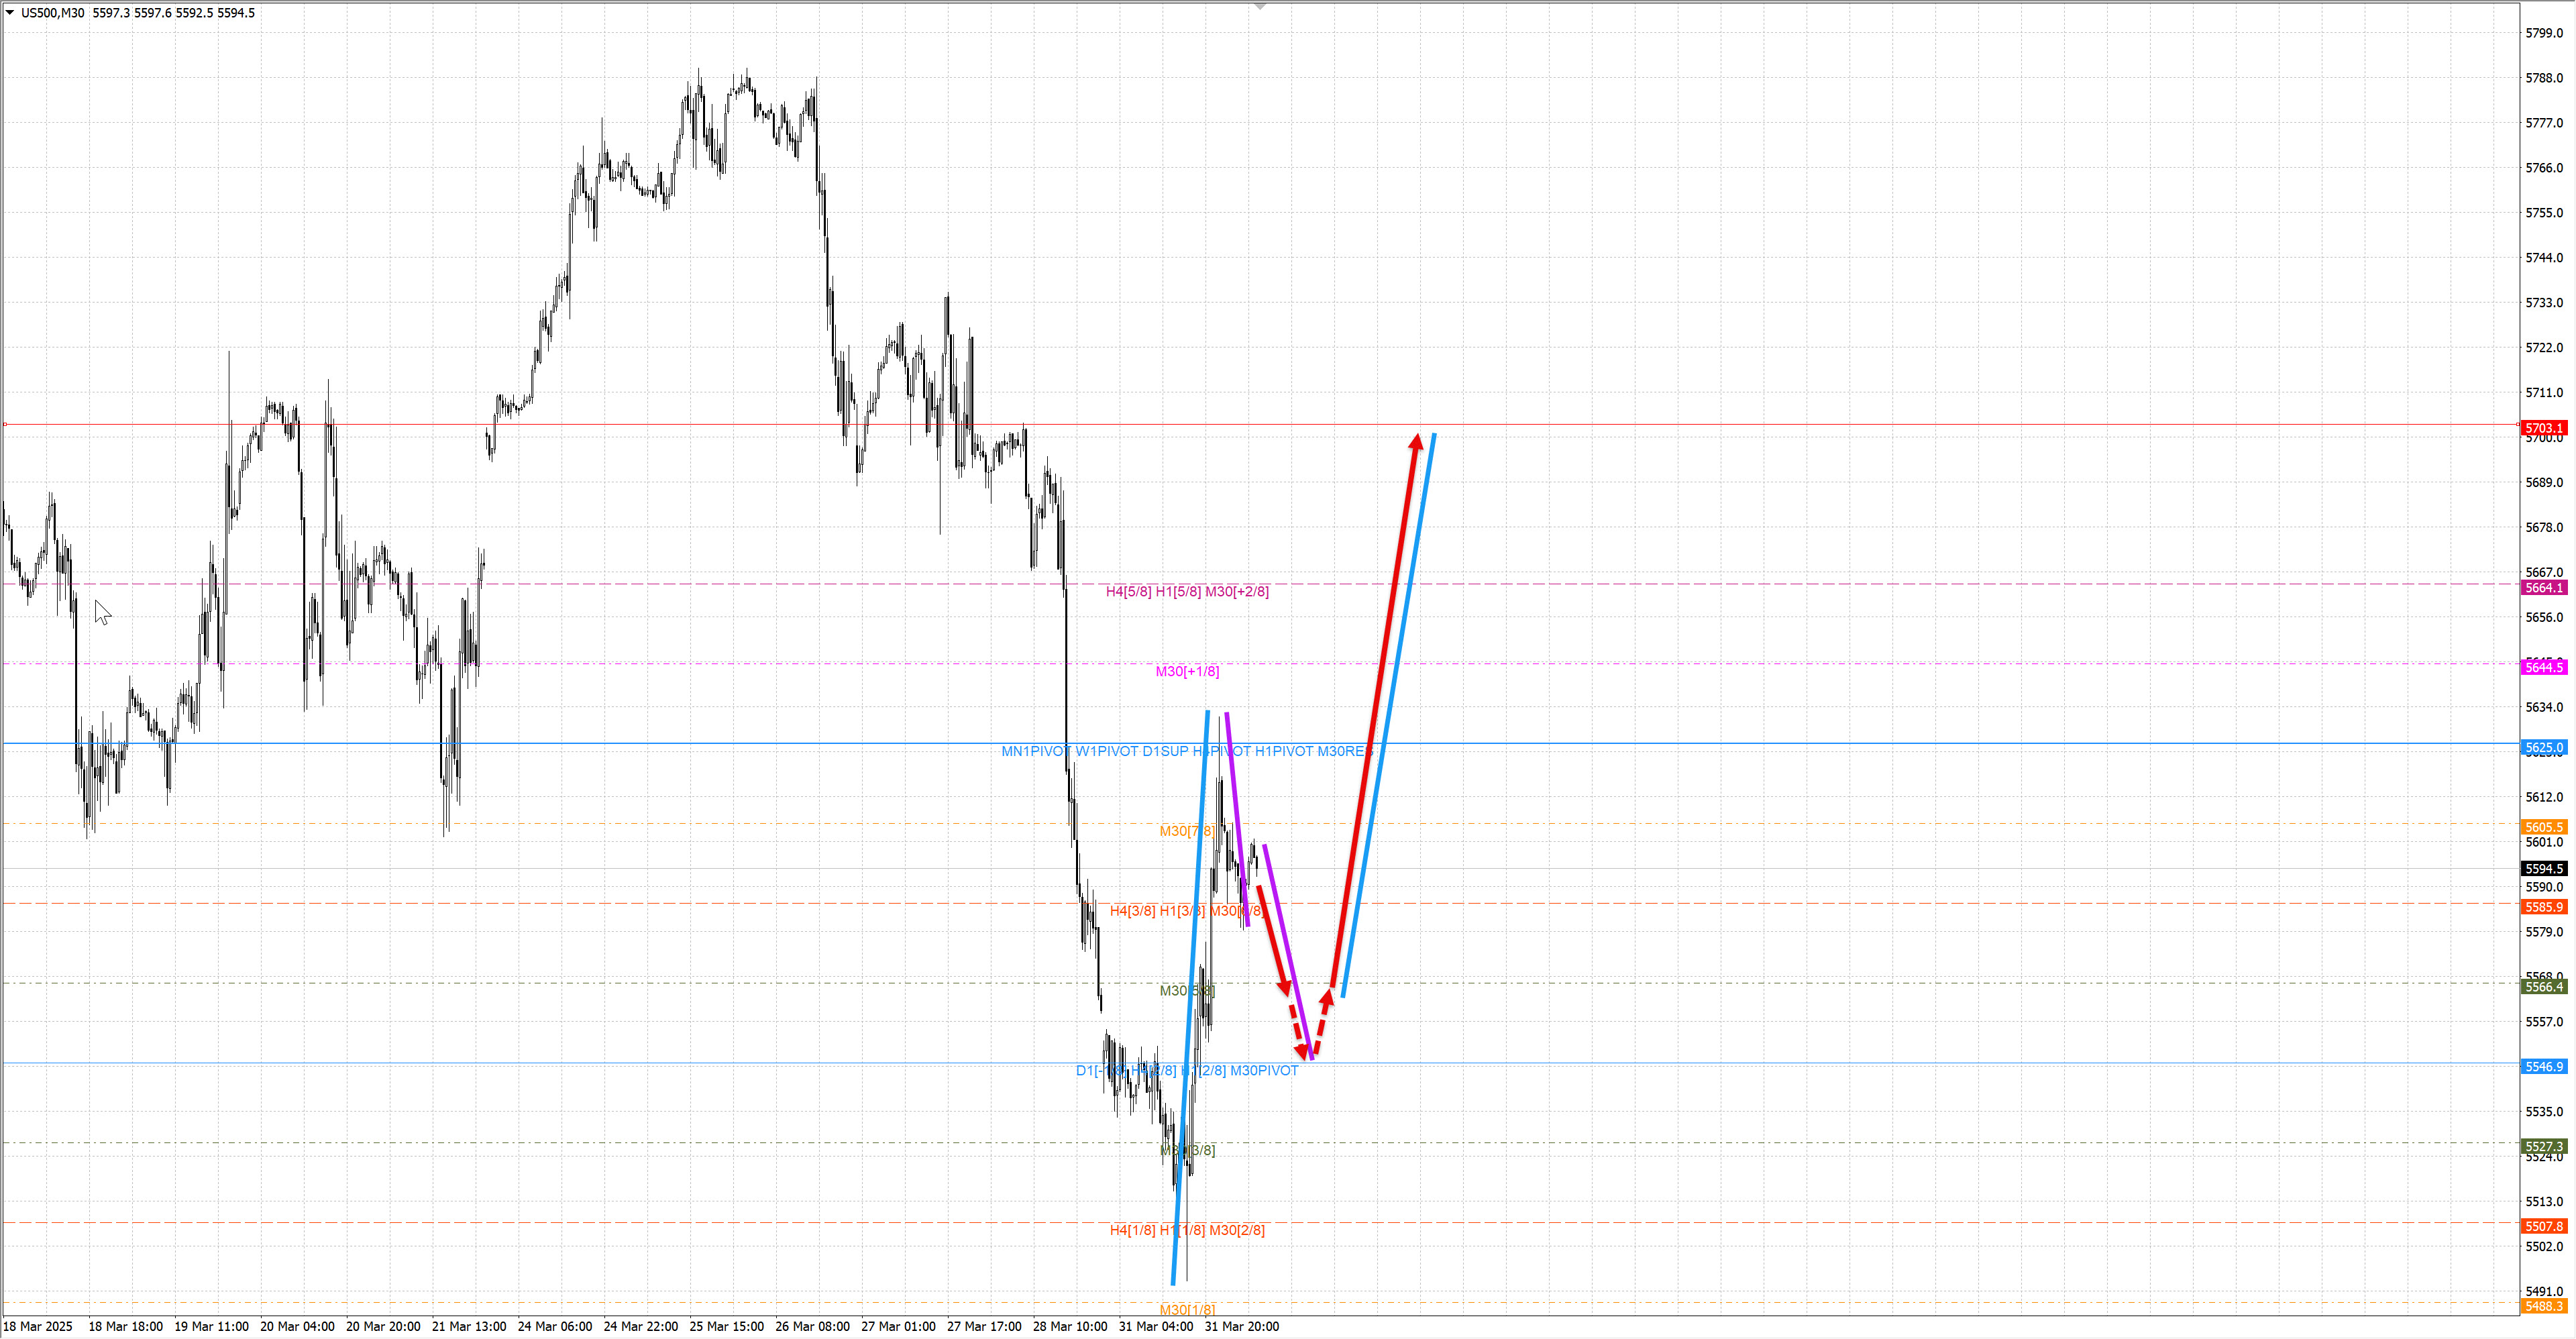Click the 24 Mar 22:00 time label
2576x1339 pixels.
point(640,1326)
